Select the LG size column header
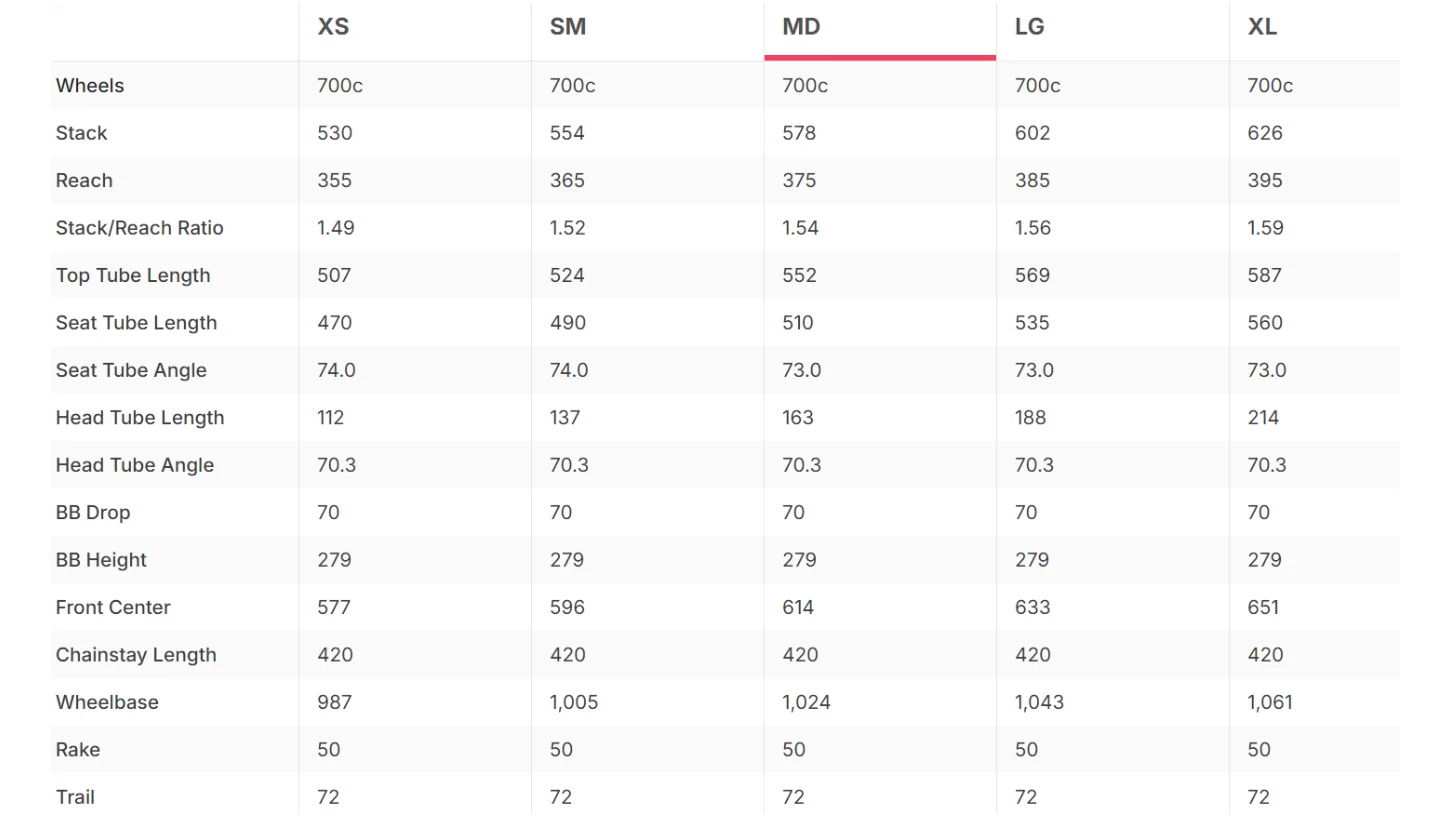The height and width of the screenshot is (816, 1450). pos(1029,27)
